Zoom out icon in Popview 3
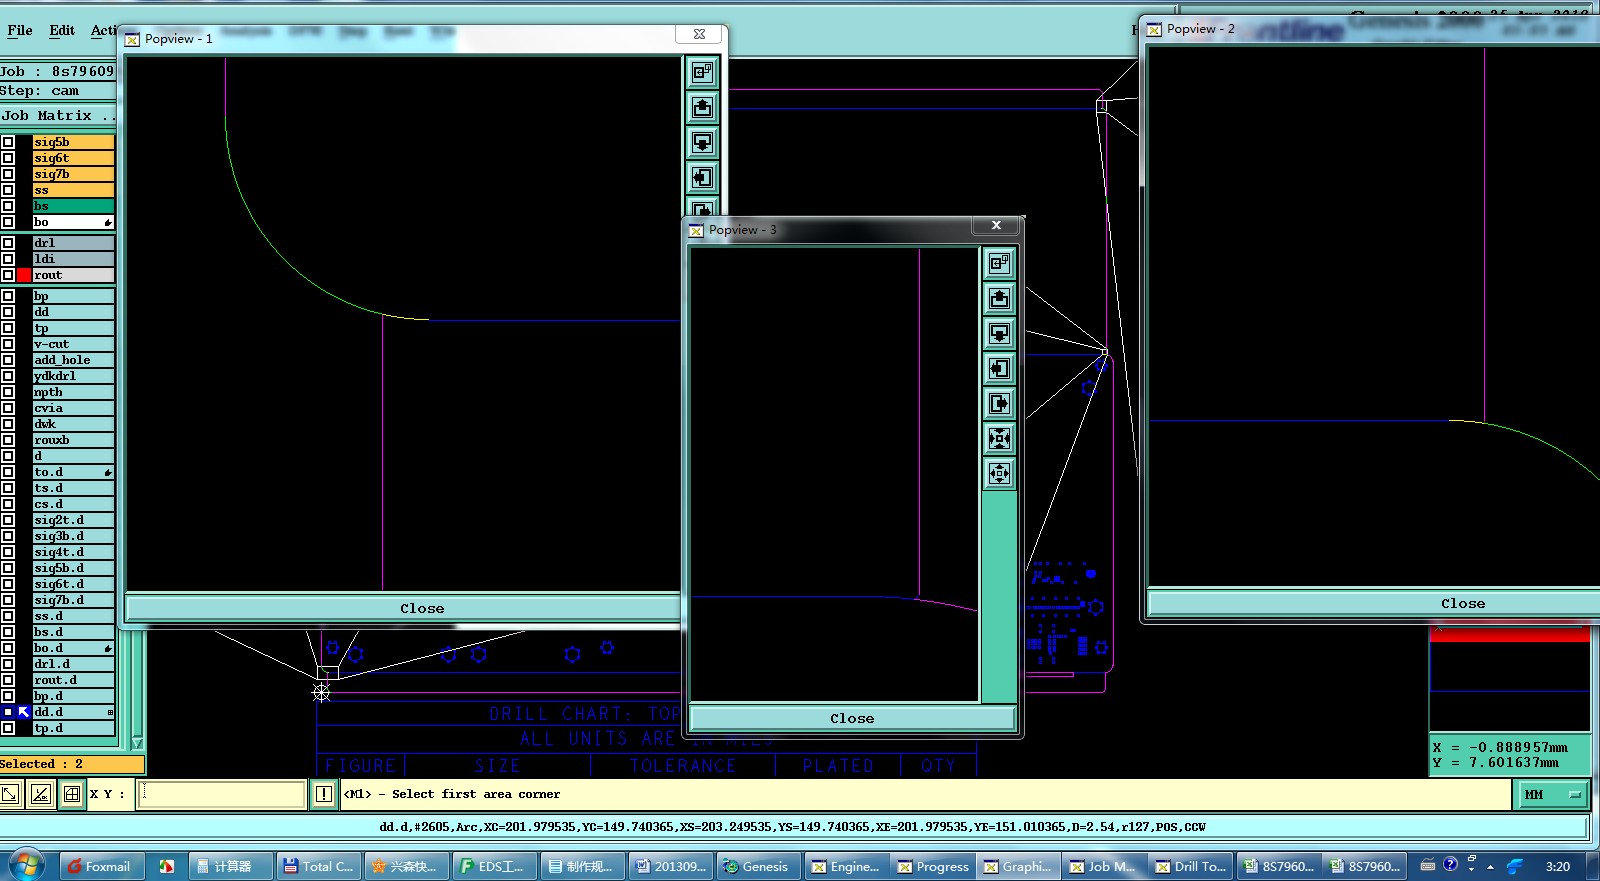This screenshot has height=881, width=1600. coord(999,473)
